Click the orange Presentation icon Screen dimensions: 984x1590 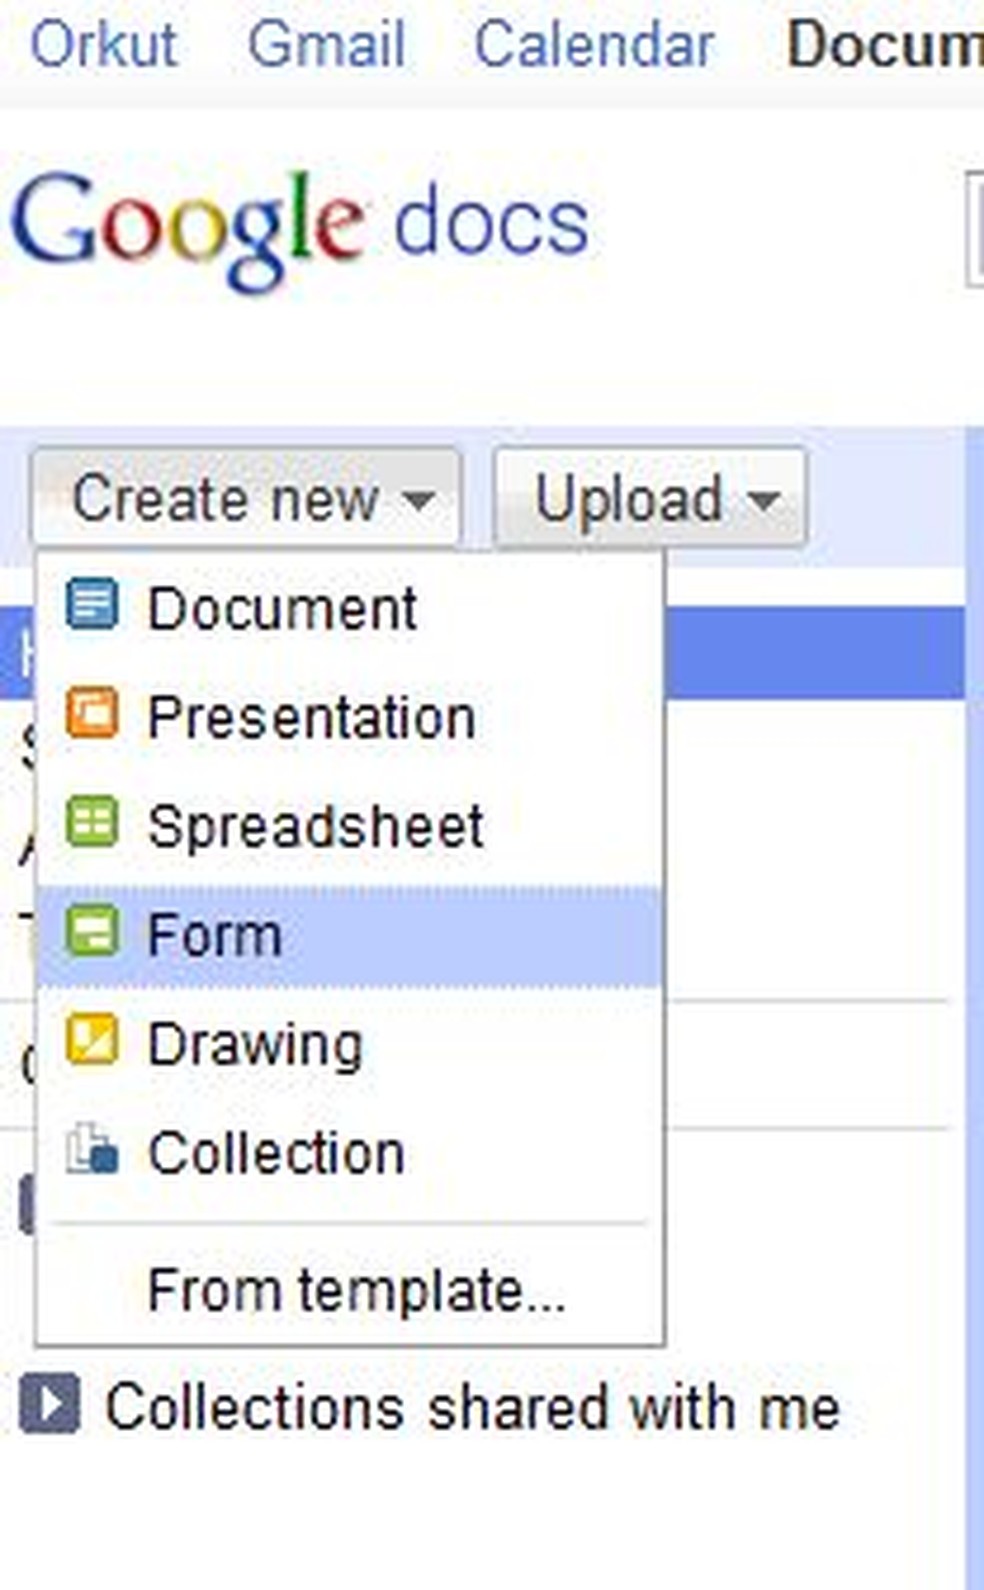coord(92,715)
